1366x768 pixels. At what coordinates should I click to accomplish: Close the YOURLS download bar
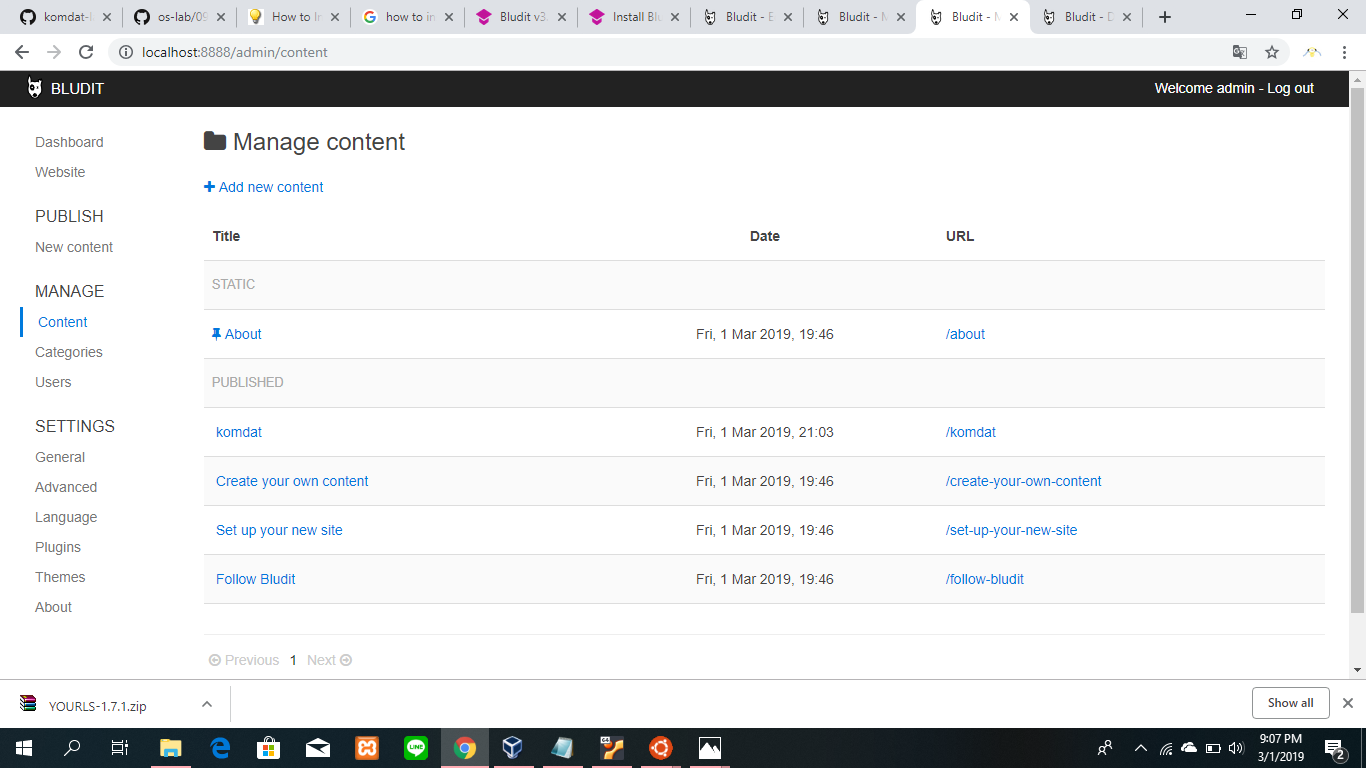point(1347,703)
